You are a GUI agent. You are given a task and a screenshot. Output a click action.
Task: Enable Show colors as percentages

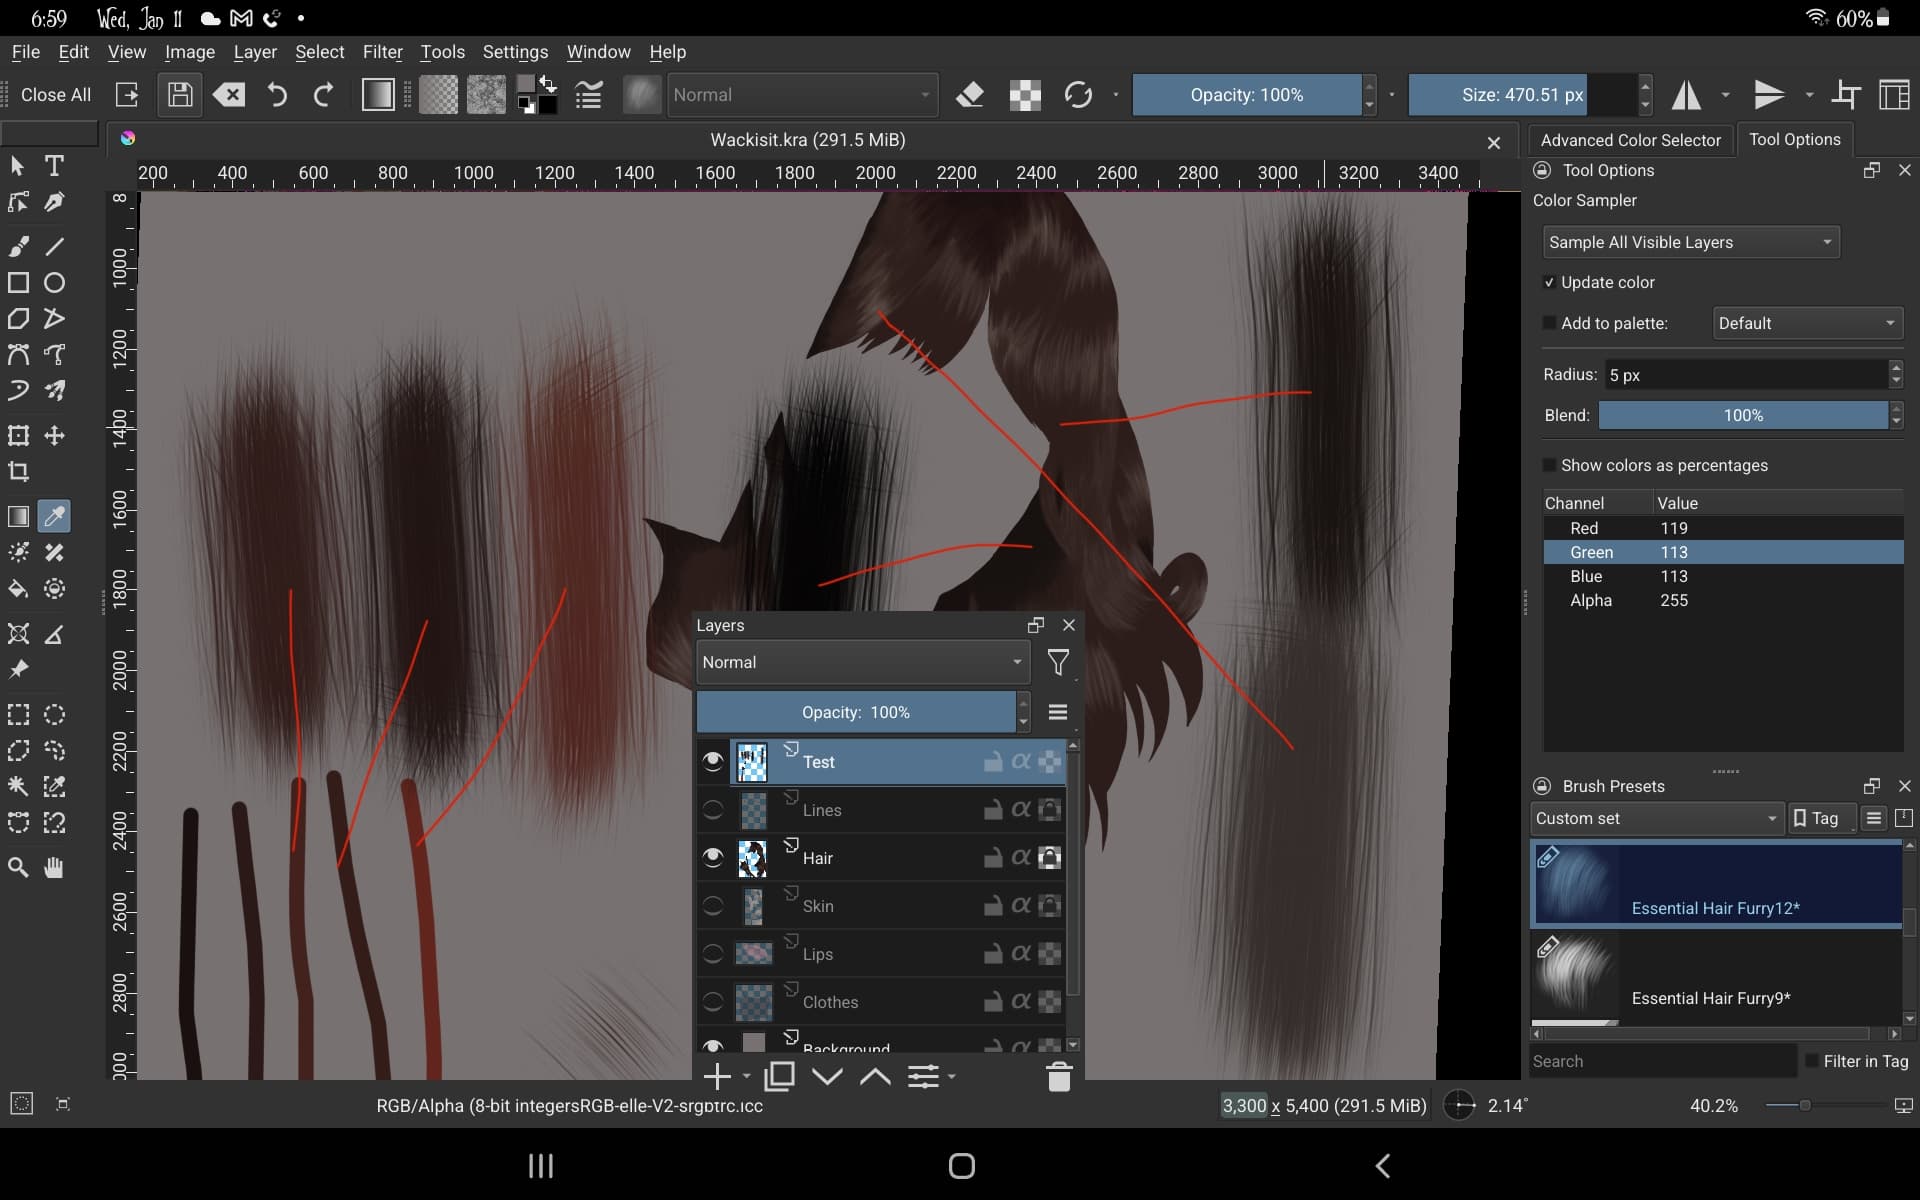[1550, 466]
